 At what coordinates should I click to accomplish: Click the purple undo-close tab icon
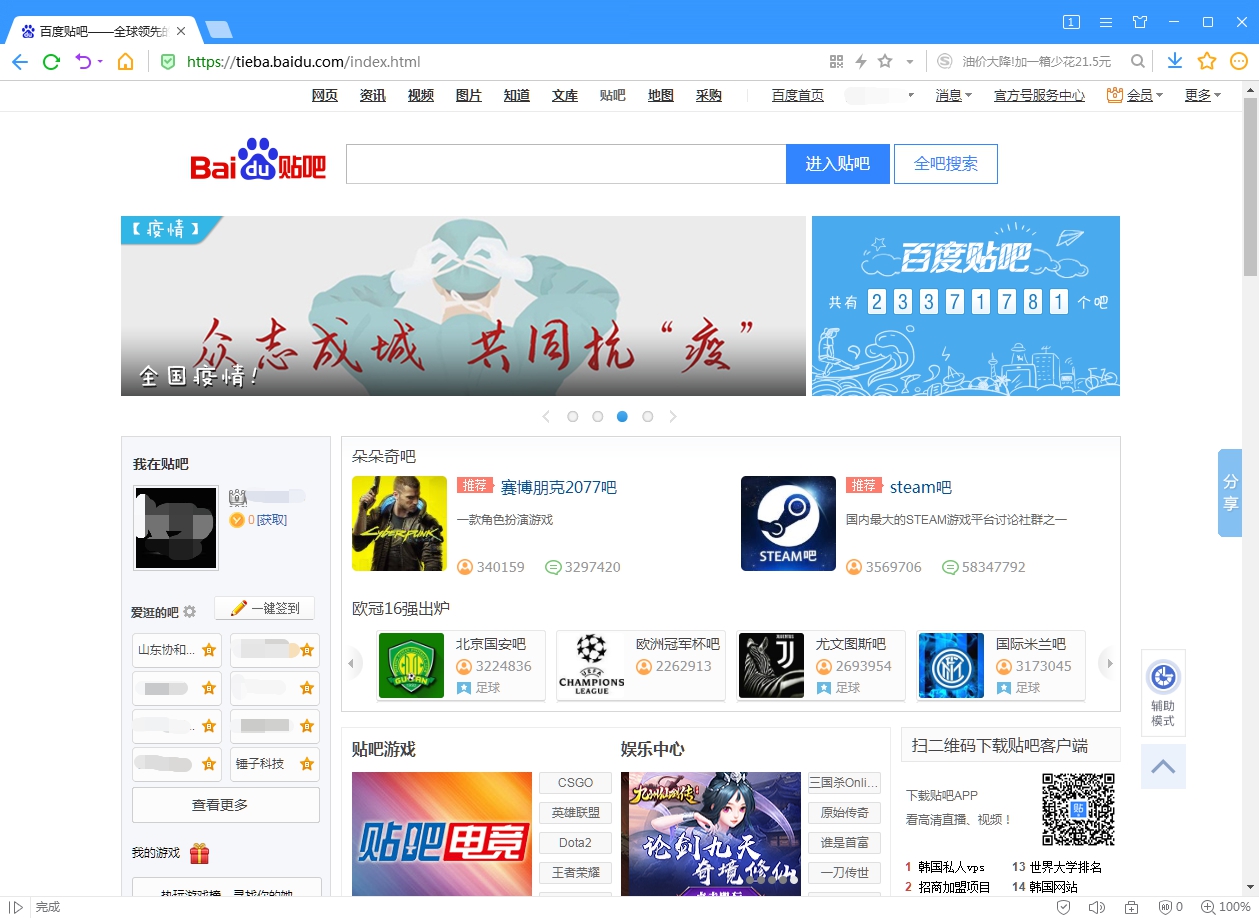pyautogui.click(x=83, y=62)
